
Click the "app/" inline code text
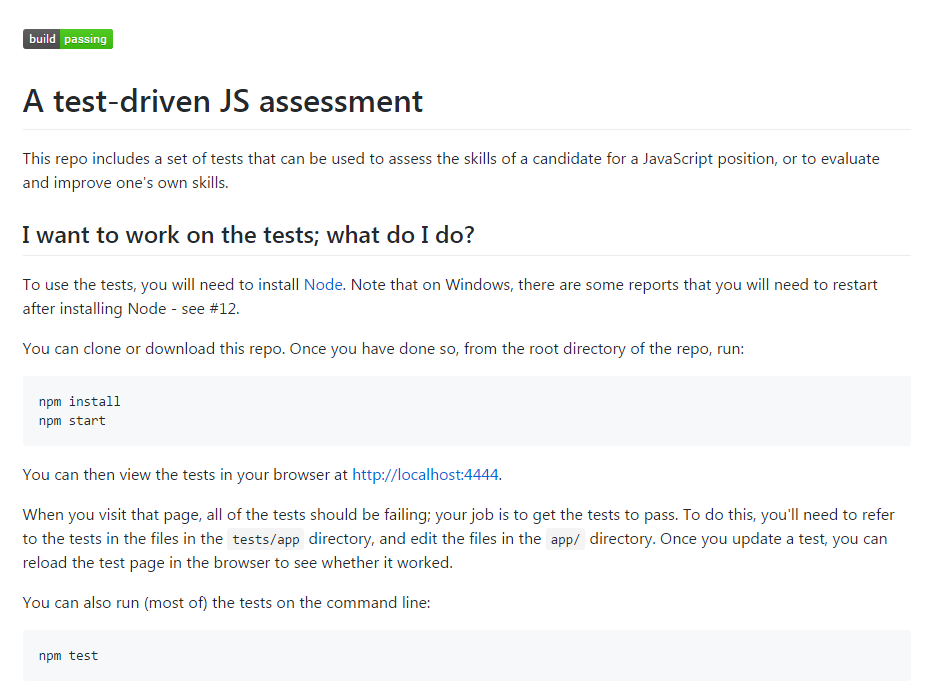tap(565, 539)
